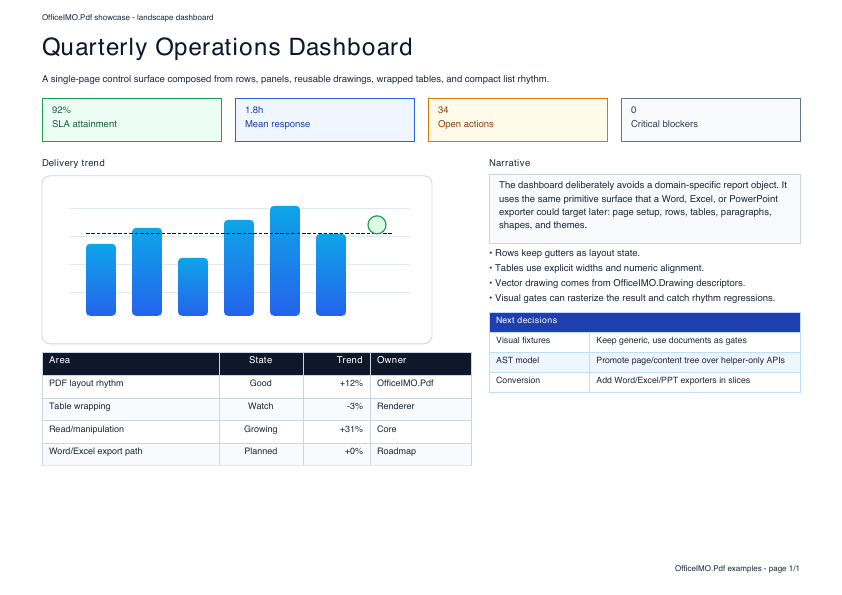
Task: Select the 'Word/Excel export path' cell
Action: 131,454
